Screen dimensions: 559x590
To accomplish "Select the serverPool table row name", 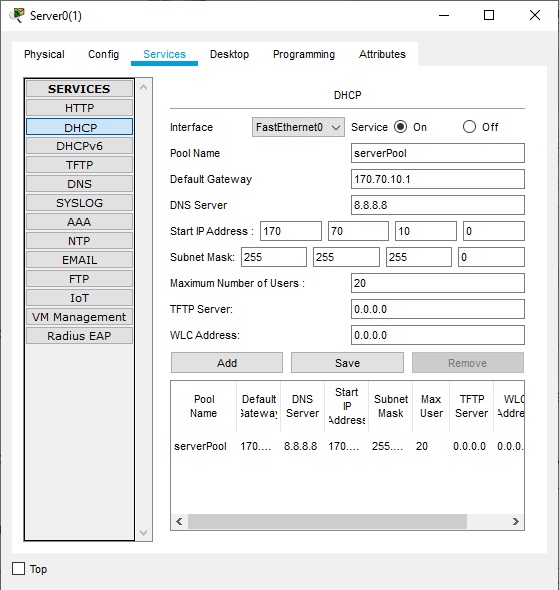I will tap(201, 446).
